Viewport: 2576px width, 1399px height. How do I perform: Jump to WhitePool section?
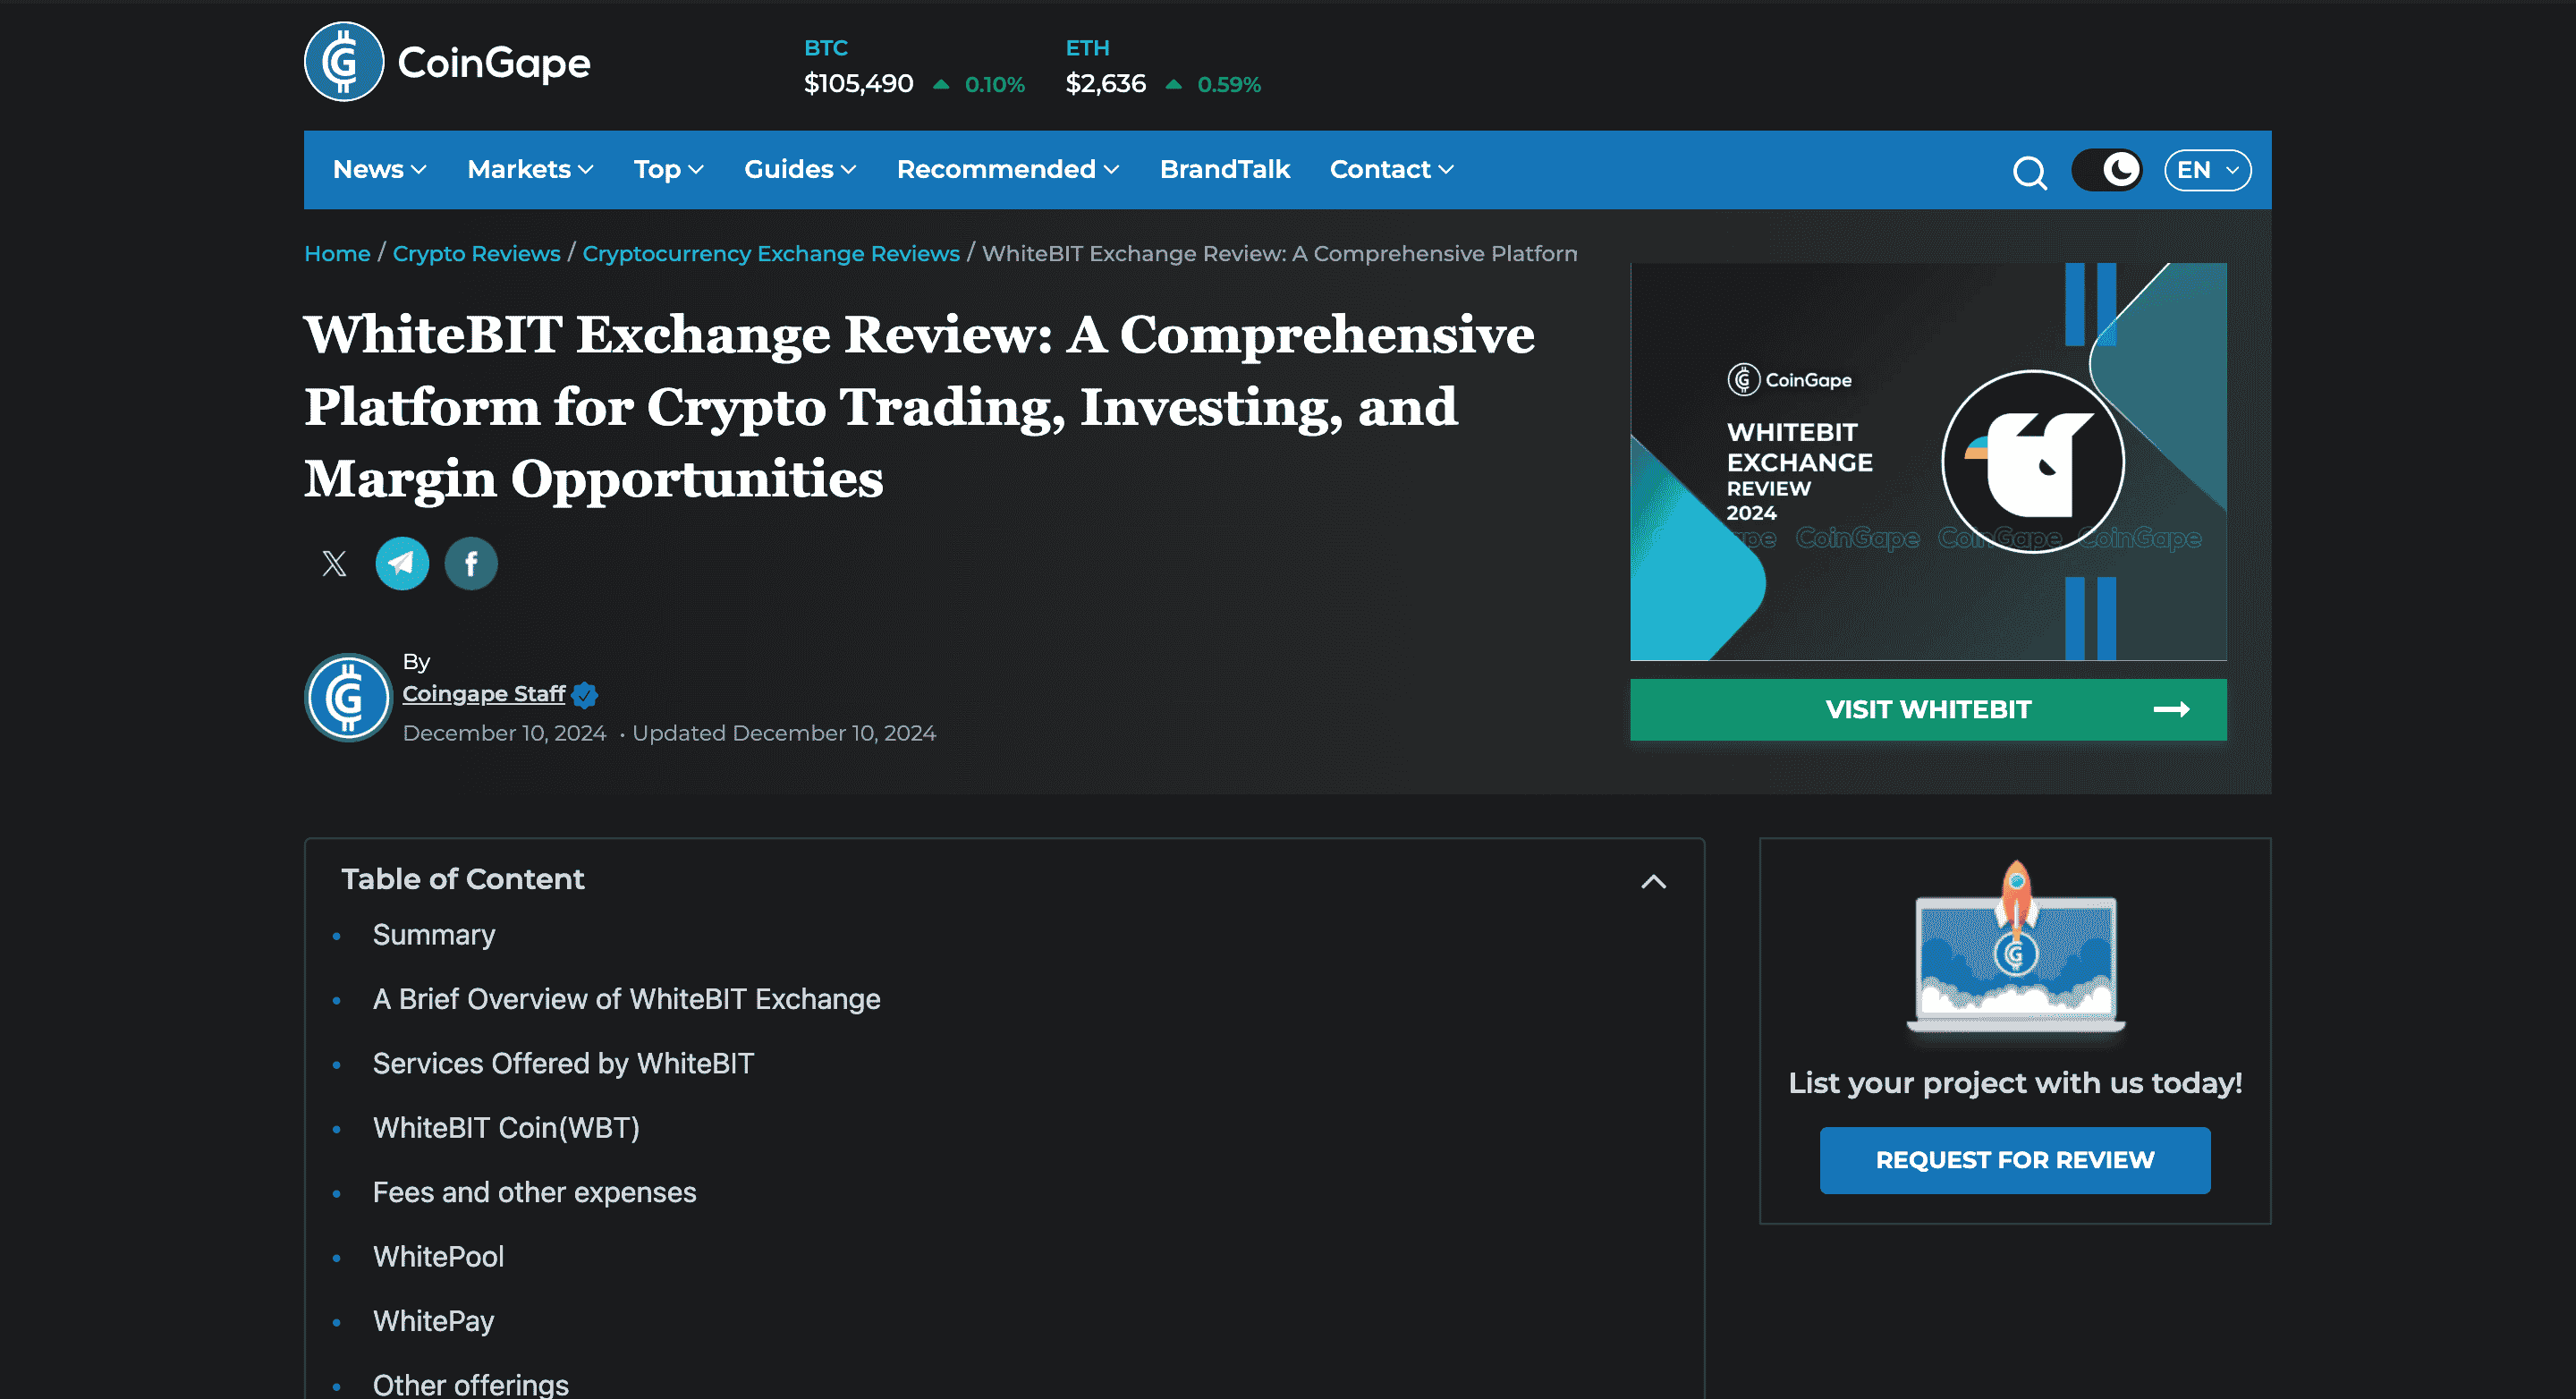[438, 1257]
